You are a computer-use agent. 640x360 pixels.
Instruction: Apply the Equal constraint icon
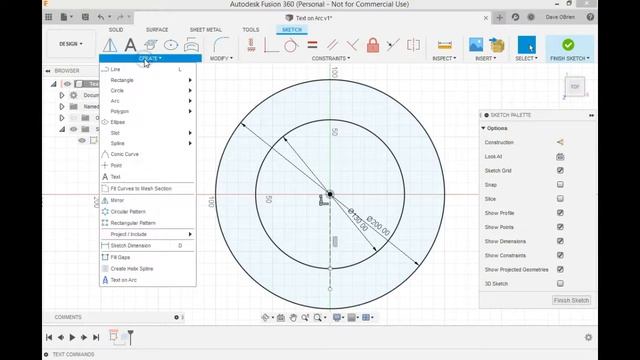point(312,45)
